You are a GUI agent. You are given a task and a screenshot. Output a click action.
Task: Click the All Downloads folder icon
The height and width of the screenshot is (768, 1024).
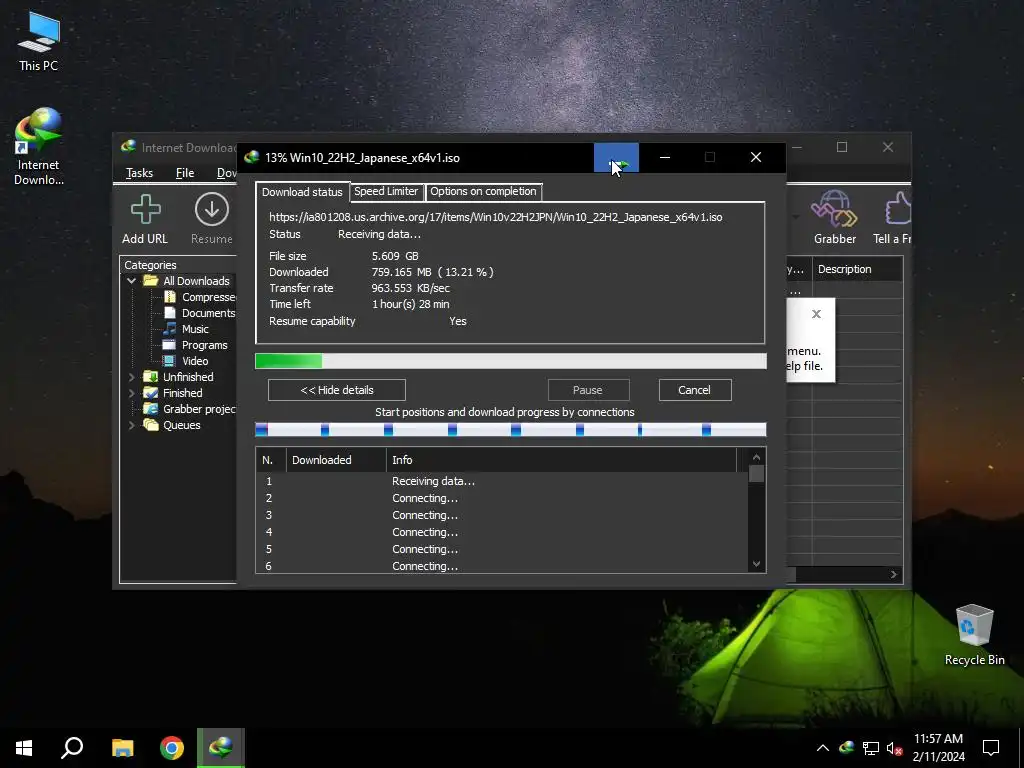coord(151,281)
